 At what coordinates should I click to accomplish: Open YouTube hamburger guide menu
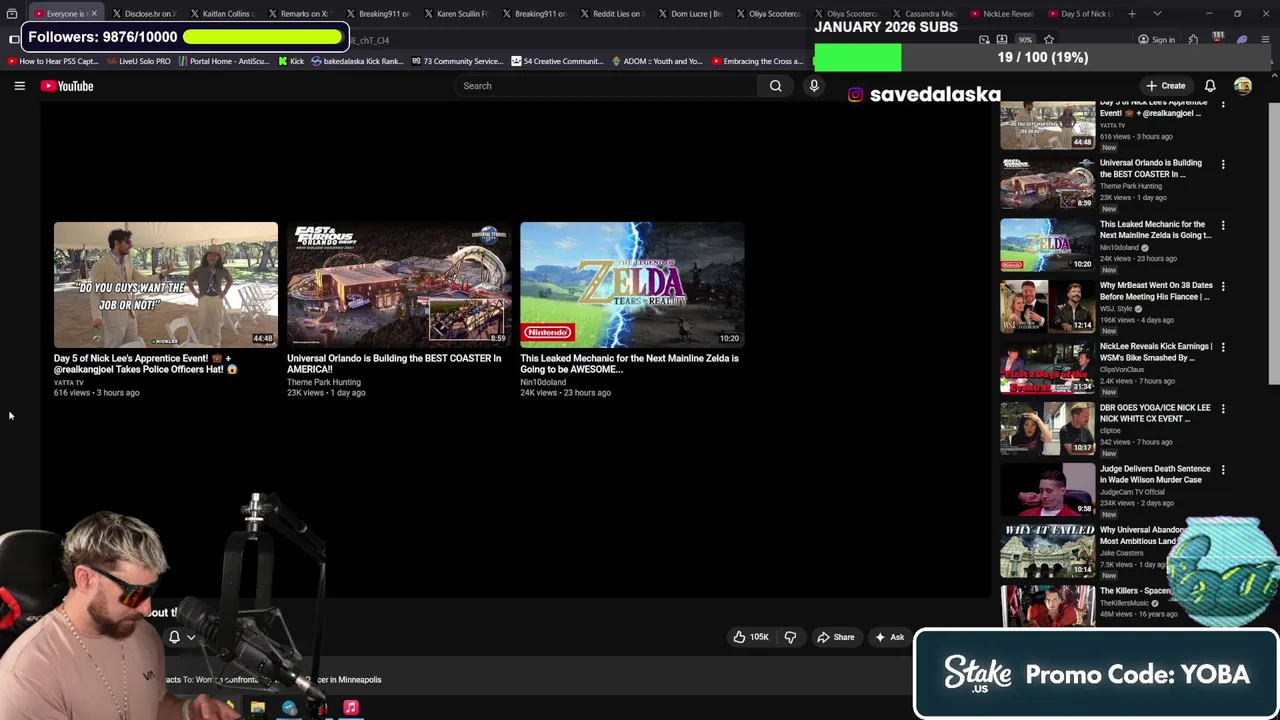[19, 86]
